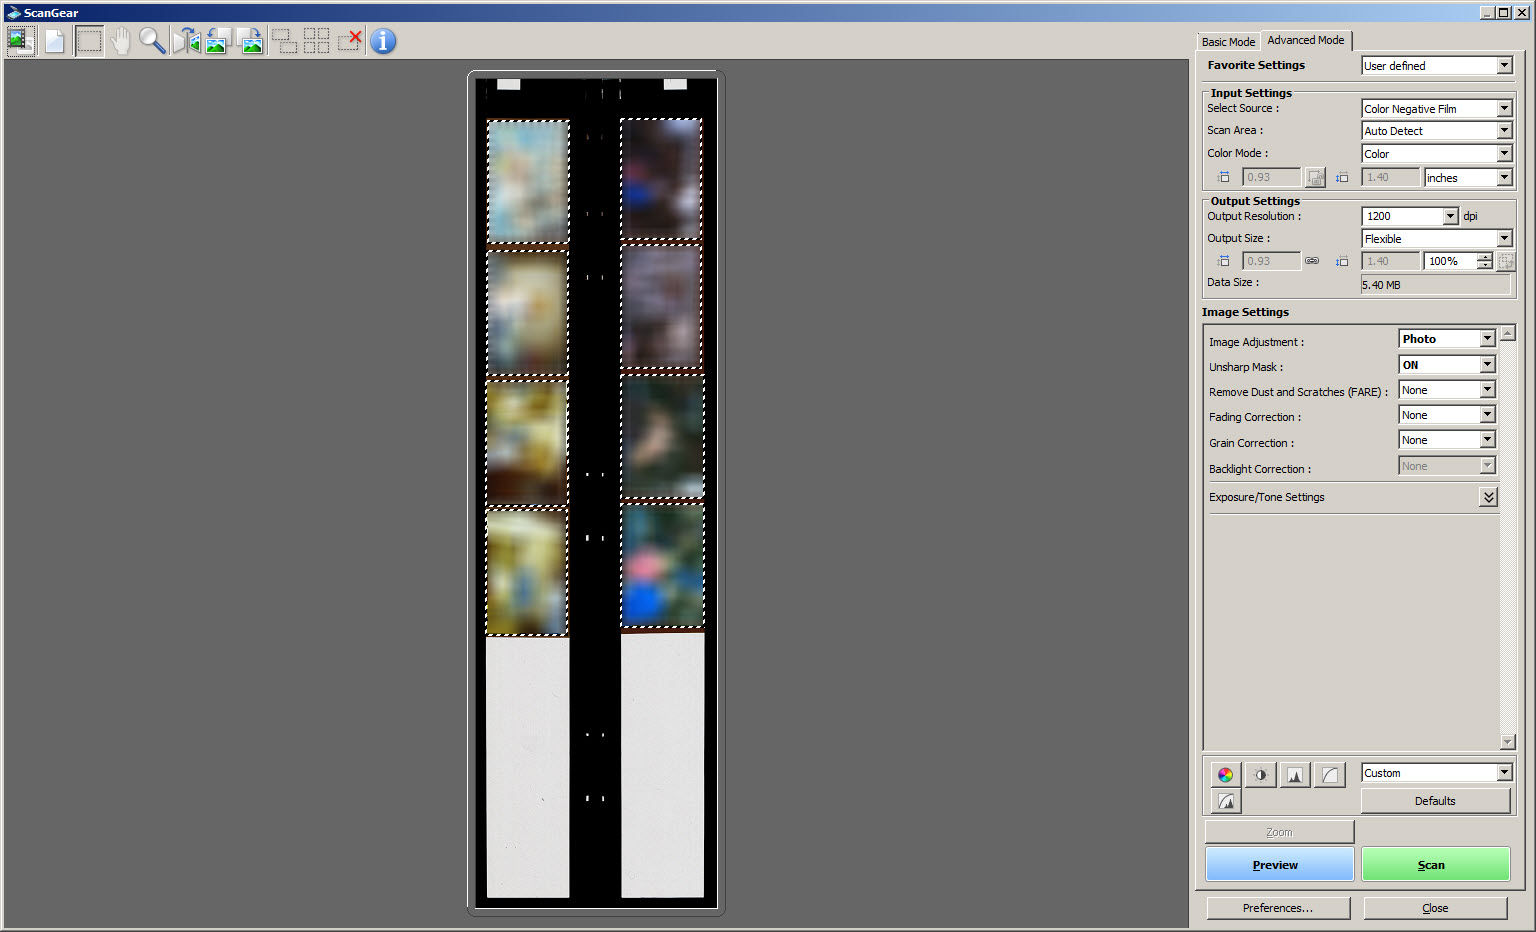The image size is (1536, 932).
Task: Click the blue Preview button
Action: [x=1279, y=864]
